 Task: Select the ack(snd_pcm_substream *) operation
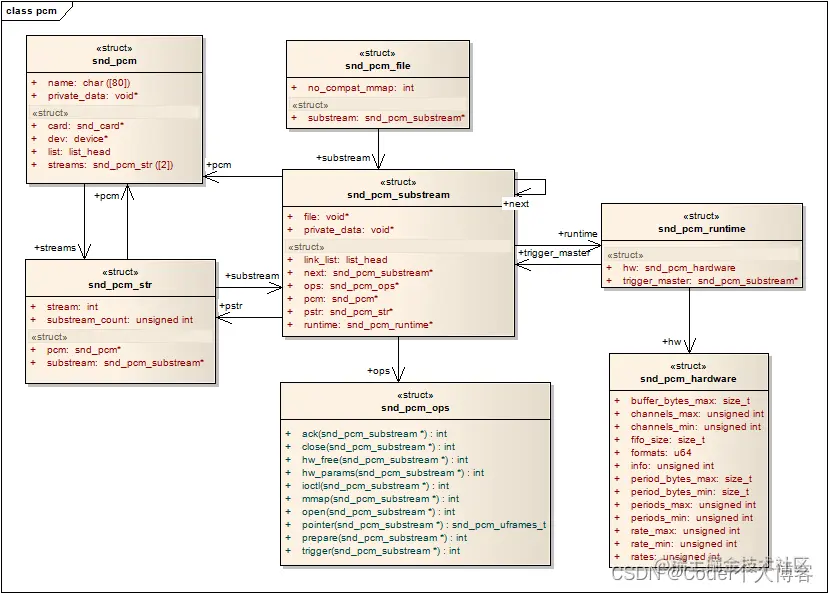(374, 434)
